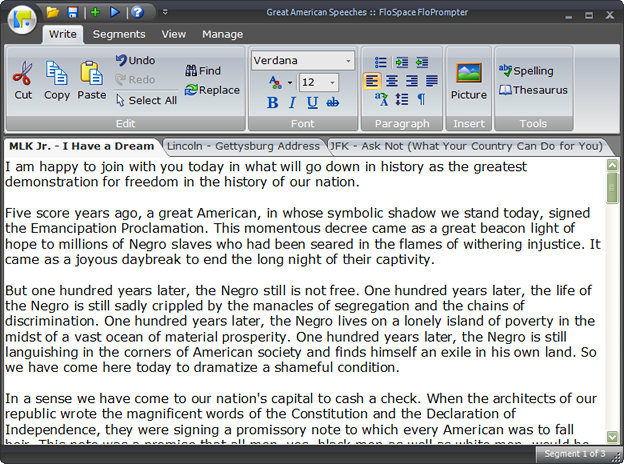Screen dimensions: 624x464
Task: Expand the quick access toolbar customize arrow
Action: click(165, 12)
